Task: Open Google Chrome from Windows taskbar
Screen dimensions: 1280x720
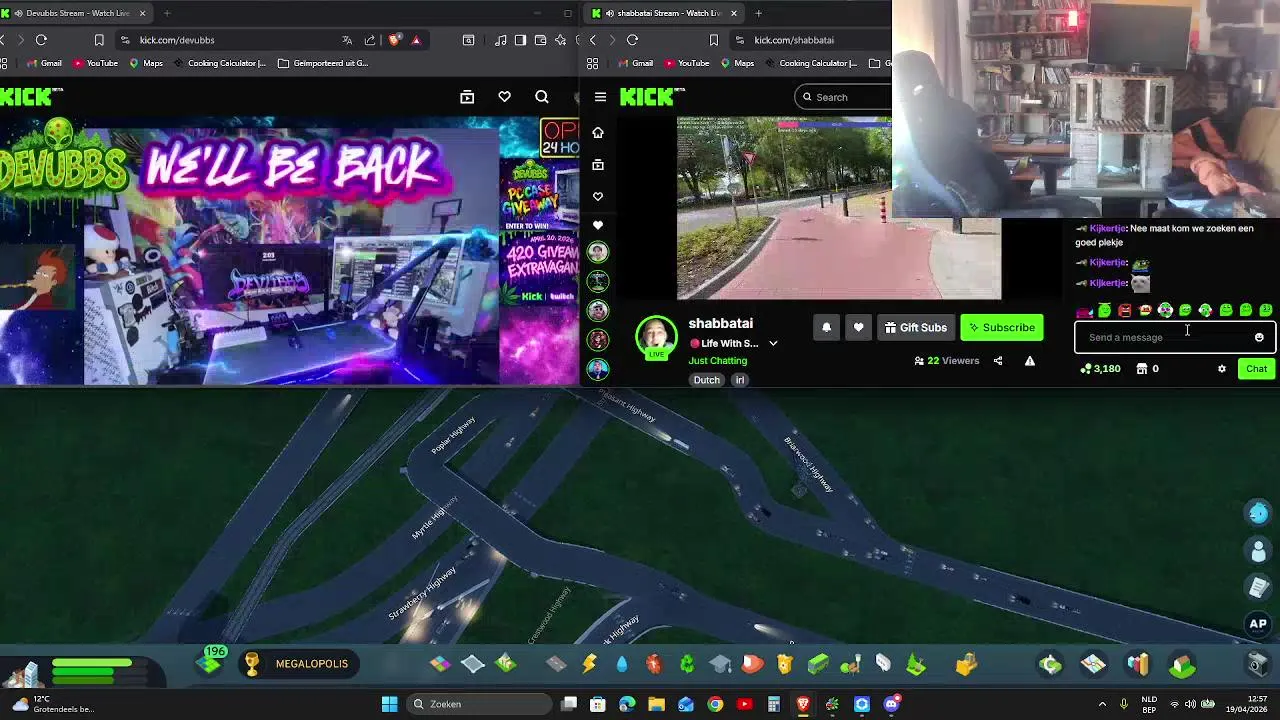Action: [x=715, y=704]
